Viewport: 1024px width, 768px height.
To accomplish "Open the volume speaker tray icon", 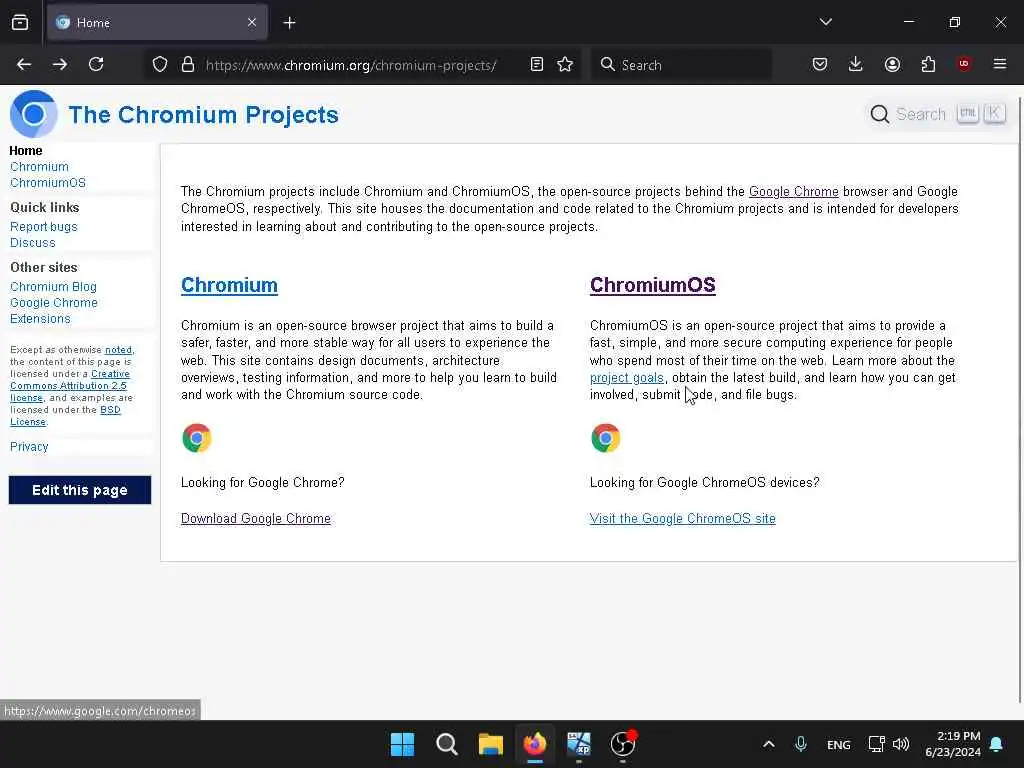I will 901,744.
